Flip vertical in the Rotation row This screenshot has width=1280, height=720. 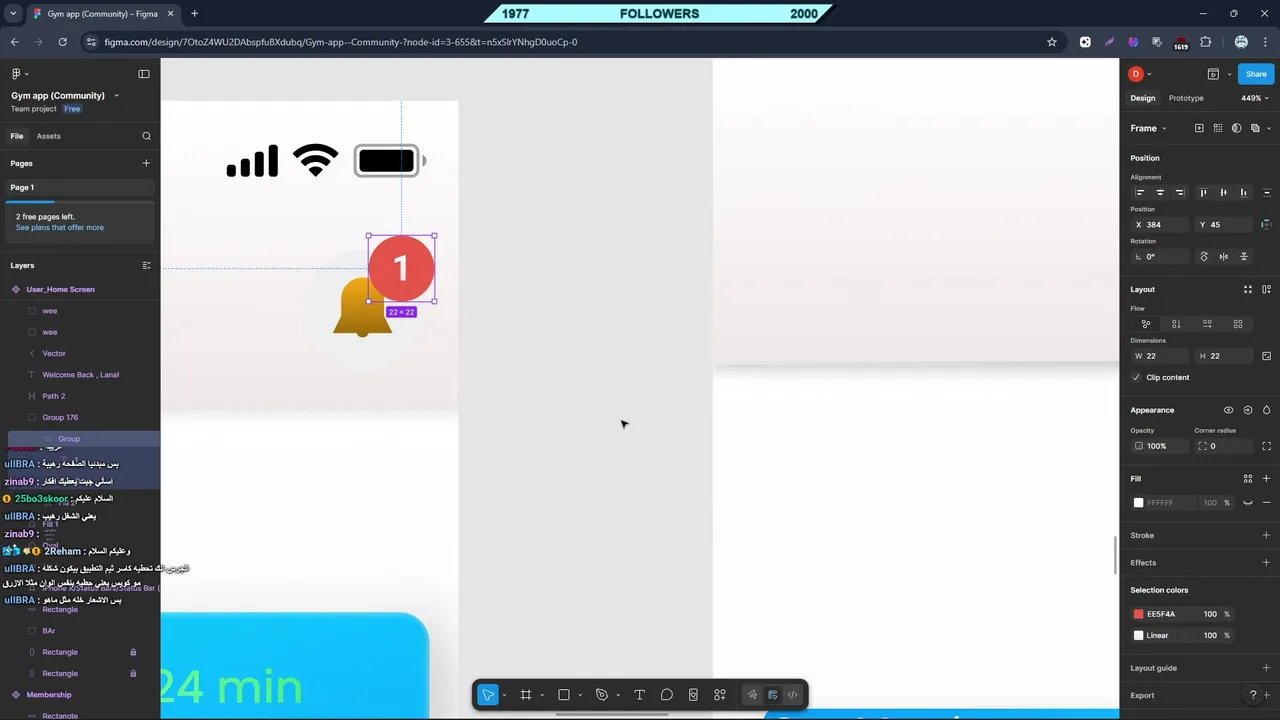[x=1244, y=257]
